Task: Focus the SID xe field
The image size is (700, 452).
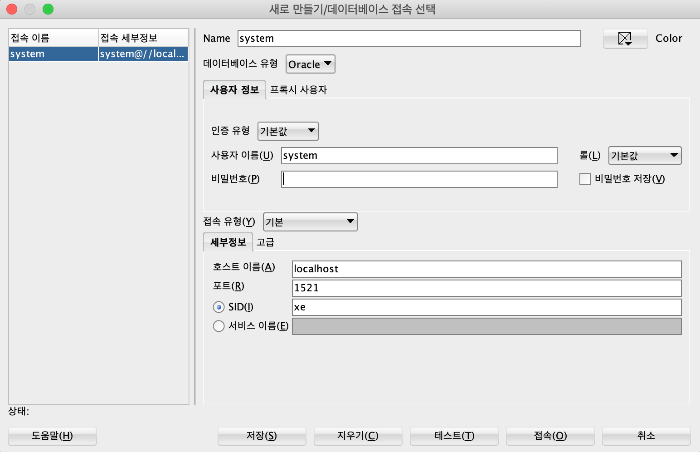Action: (487, 307)
